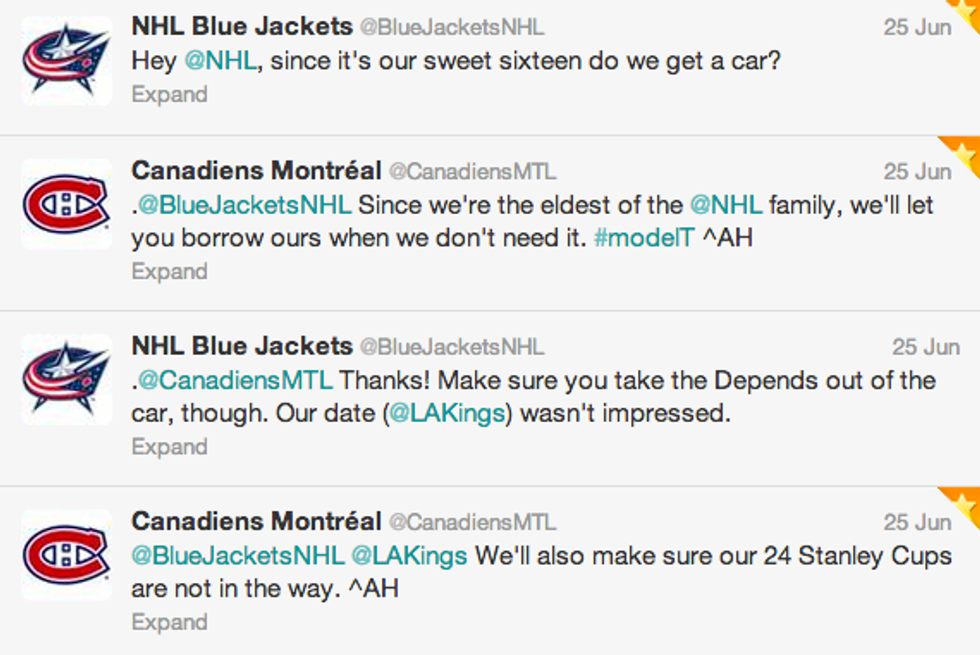Open @BlueJacketsNHL mention in the Stanley Cups tweet
Viewport: 980px width, 655px height.
click(x=238, y=556)
